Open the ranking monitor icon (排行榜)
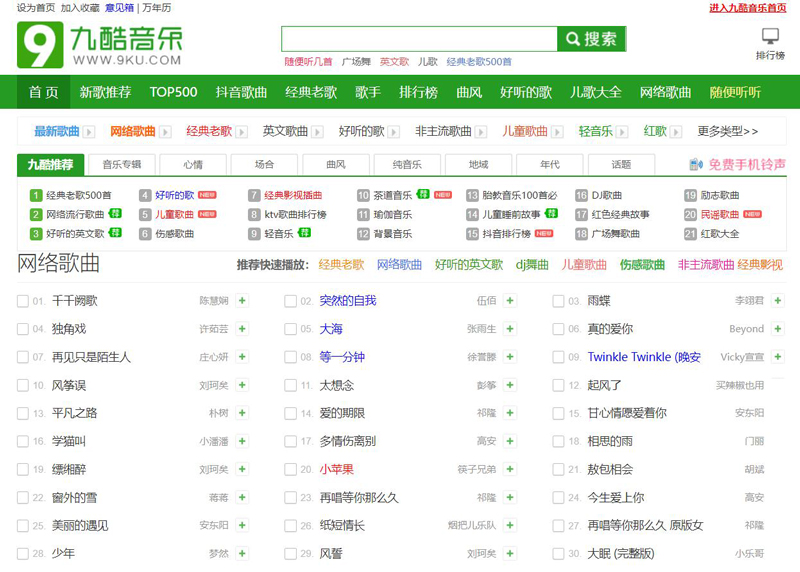The width and height of the screenshot is (800, 572). point(770,36)
